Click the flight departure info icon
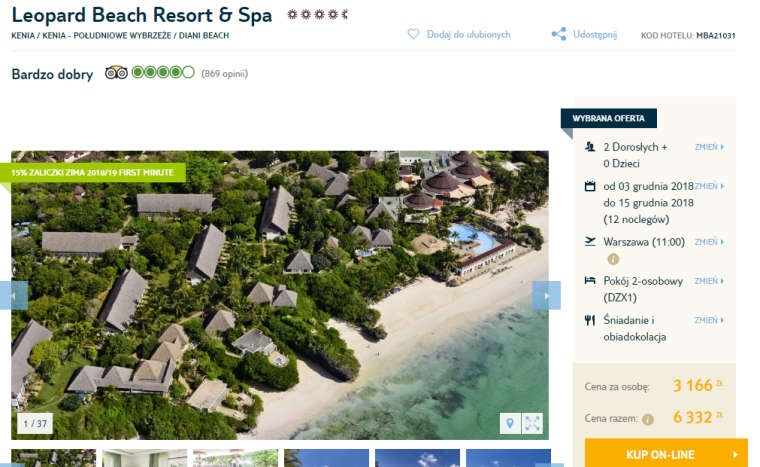Viewport: 760px width, 467px height. [613, 259]
